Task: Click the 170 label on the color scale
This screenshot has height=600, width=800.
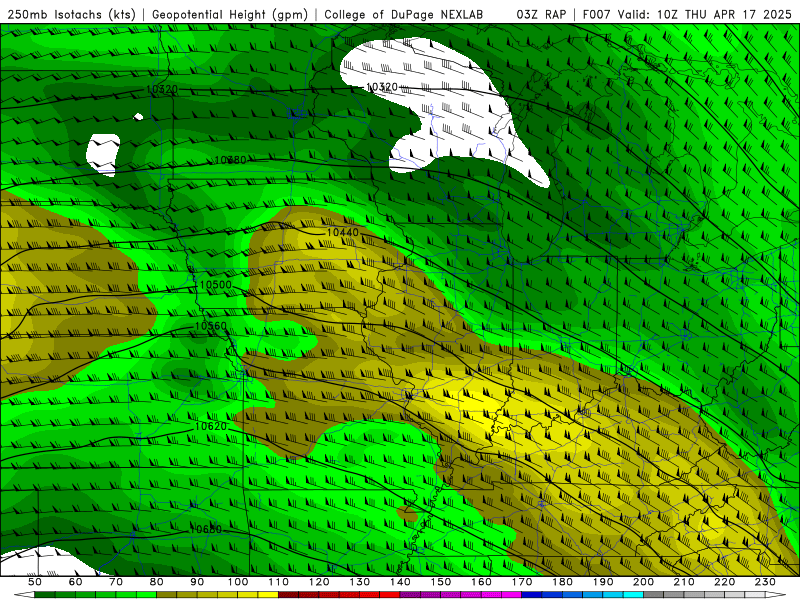Action: [x=522, y=582]
